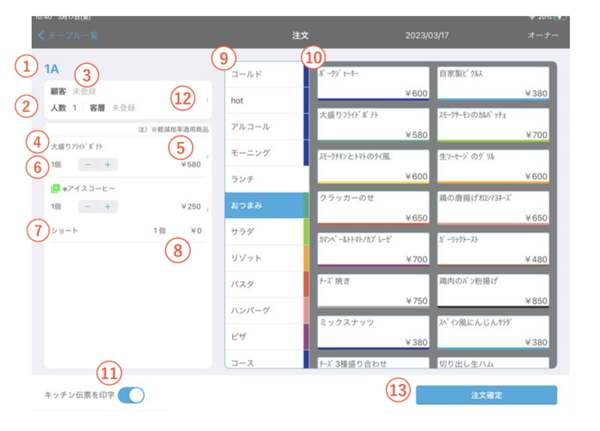Image resolution: width=600 pixels, height=431 pixels.
Task: Open アイスコーヒー item details chevron
Action: (207, 206)
